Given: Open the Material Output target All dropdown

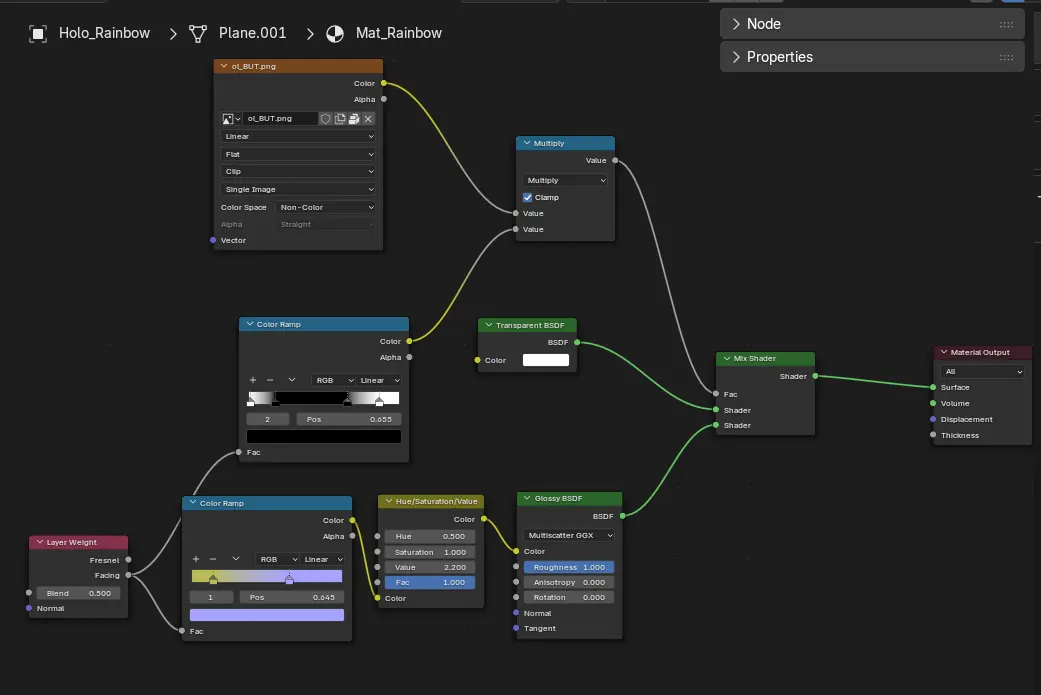Looking at the screenshot, I should click(x=983, y=371).
